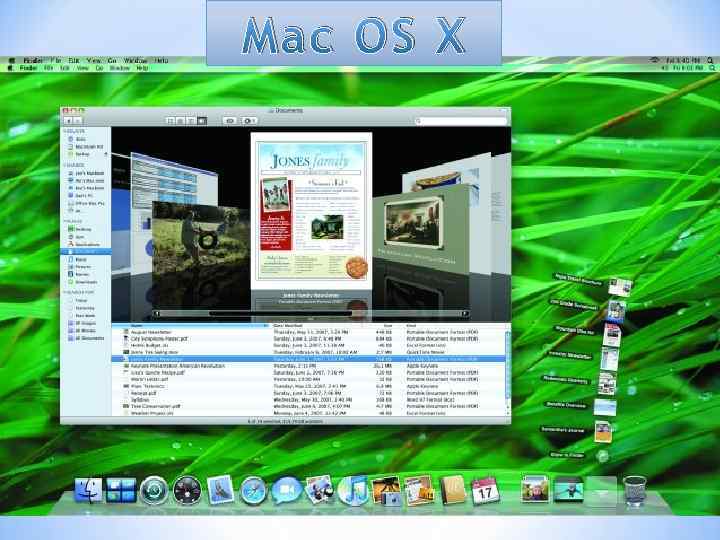Select the Cover Flow view button
The width and height of the screenshot is (720, 540).
[x=202, y=120]
